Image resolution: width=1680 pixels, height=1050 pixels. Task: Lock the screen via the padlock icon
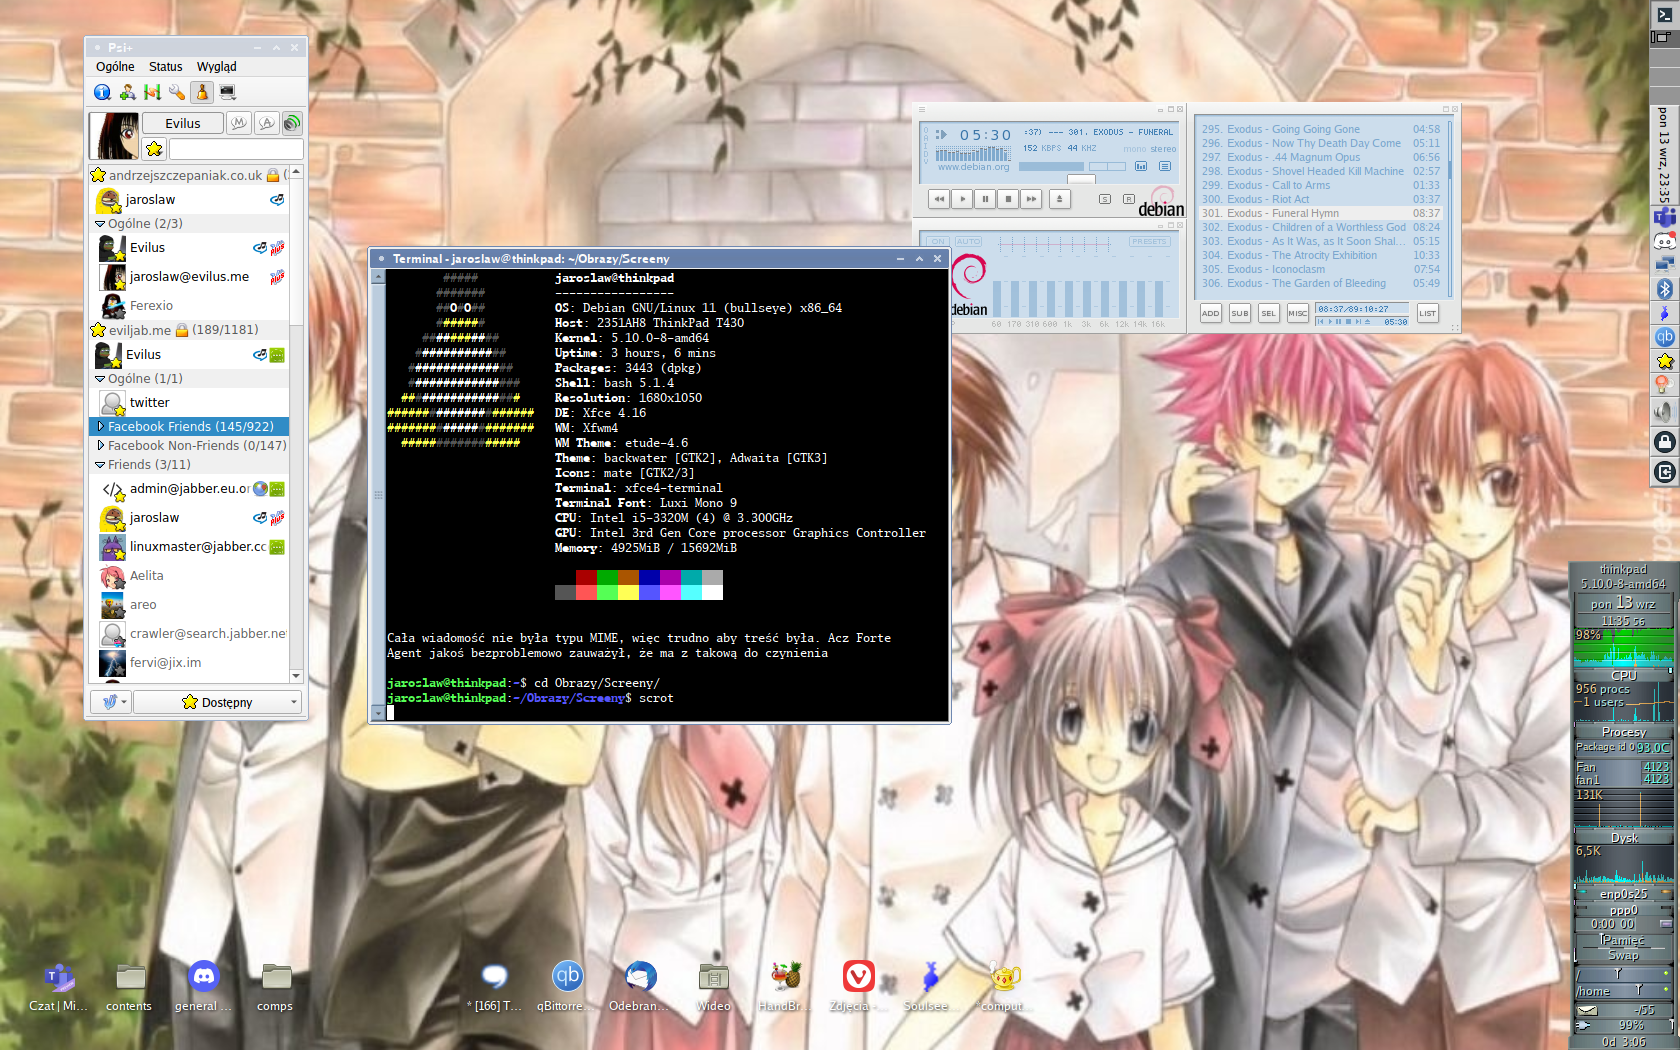pyautogui.click(x=1664, y=441)
